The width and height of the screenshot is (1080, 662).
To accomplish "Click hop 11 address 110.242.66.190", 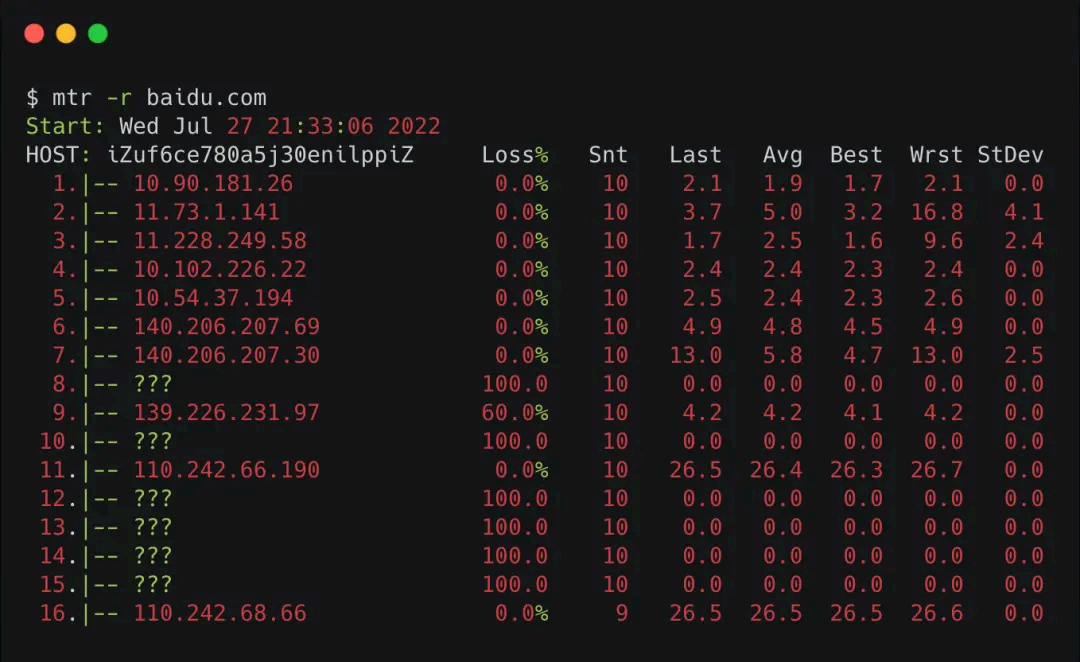I will point(227,470).
